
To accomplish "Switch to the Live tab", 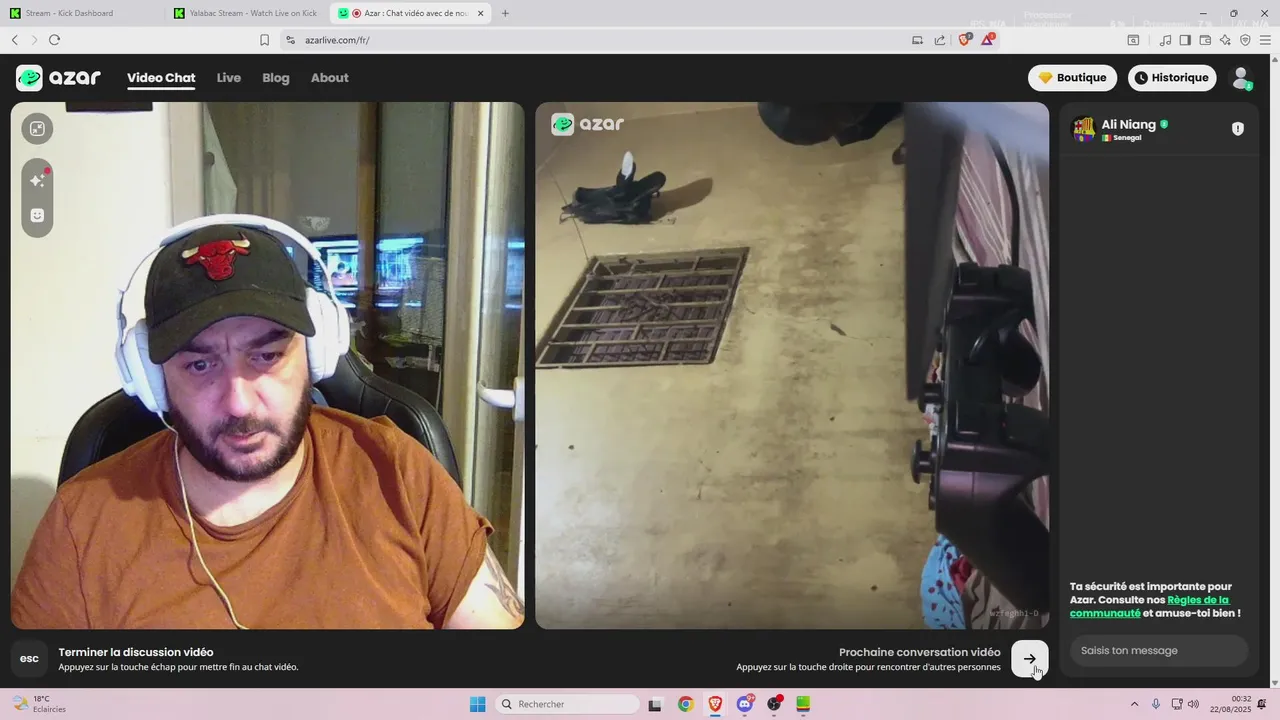I will 229,78.
